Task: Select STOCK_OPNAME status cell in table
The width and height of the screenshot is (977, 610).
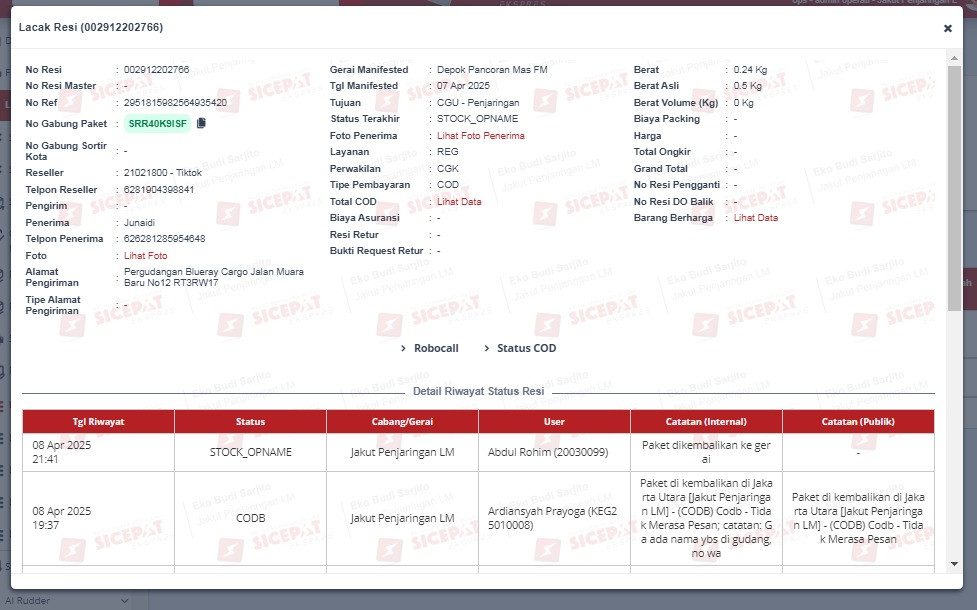Action: pyautogui.click(x=250, y=452)
